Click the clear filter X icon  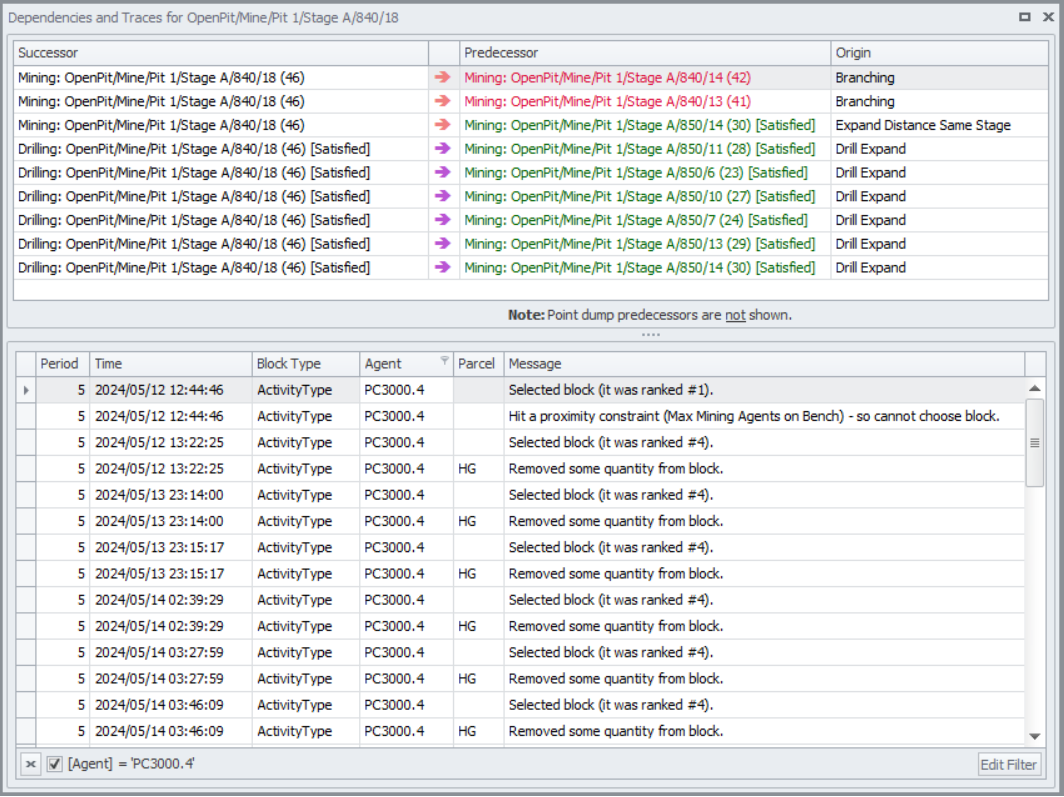click(x=31, y=764)
